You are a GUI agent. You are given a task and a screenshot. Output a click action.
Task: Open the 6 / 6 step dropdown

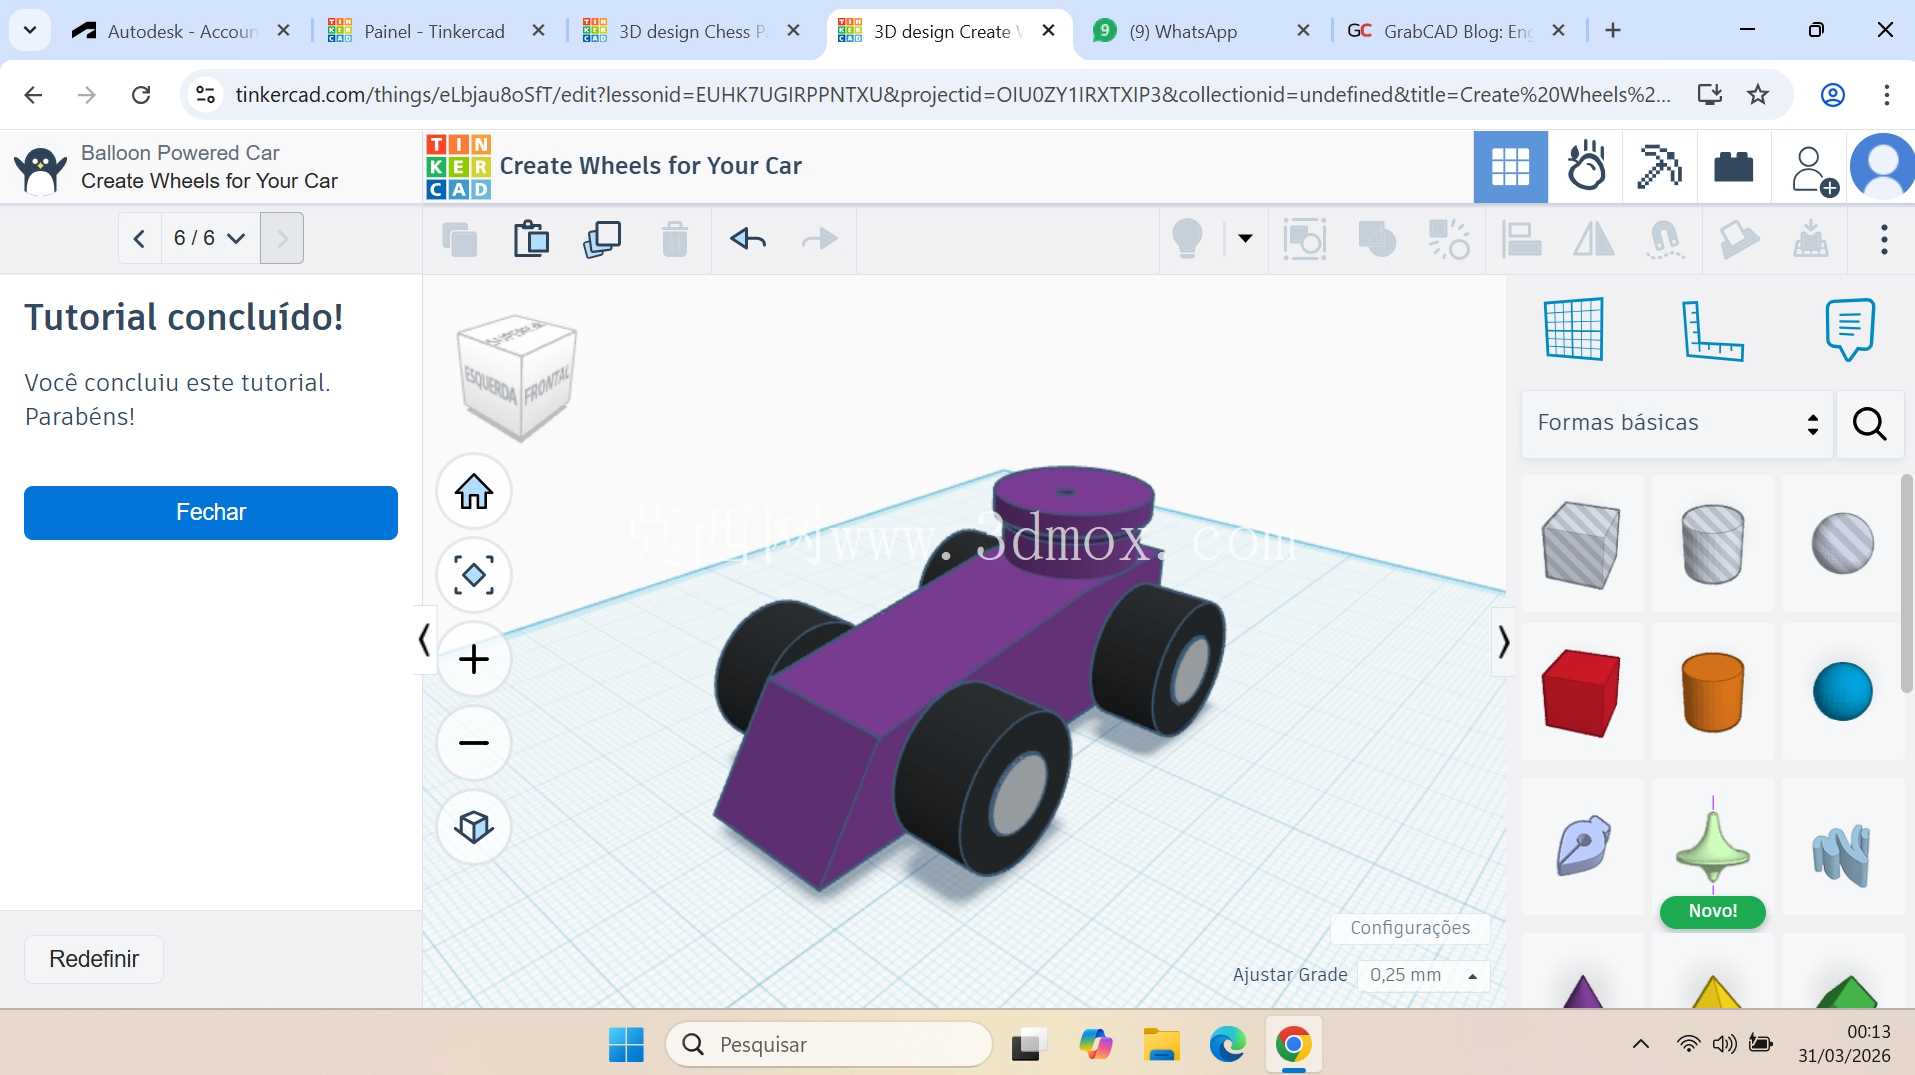pyautogui.click(x=210, y=238)
